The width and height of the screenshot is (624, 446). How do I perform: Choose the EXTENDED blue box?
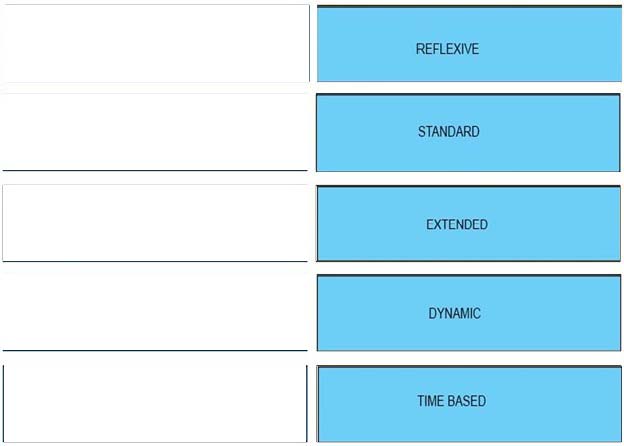point(468,223)
